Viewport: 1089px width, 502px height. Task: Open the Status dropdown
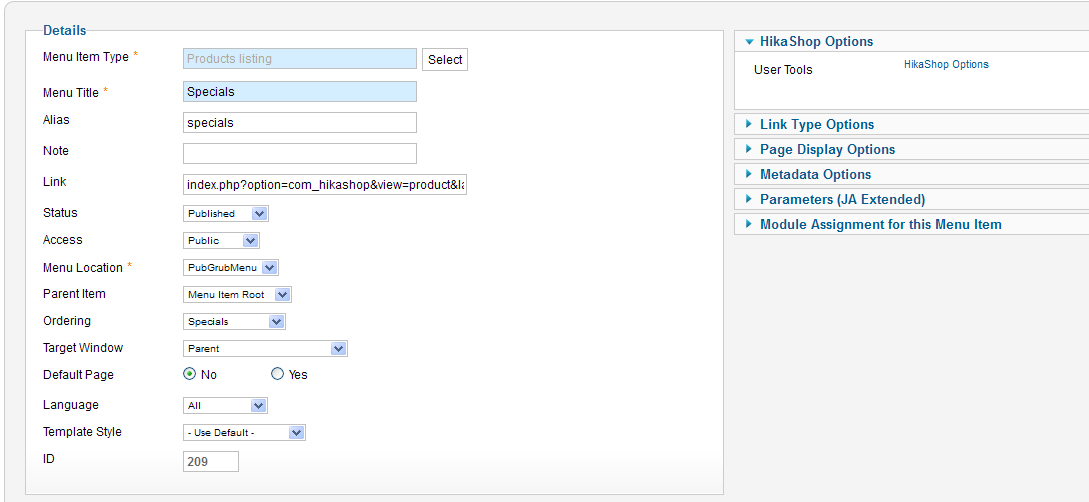(x=227, y=214)
